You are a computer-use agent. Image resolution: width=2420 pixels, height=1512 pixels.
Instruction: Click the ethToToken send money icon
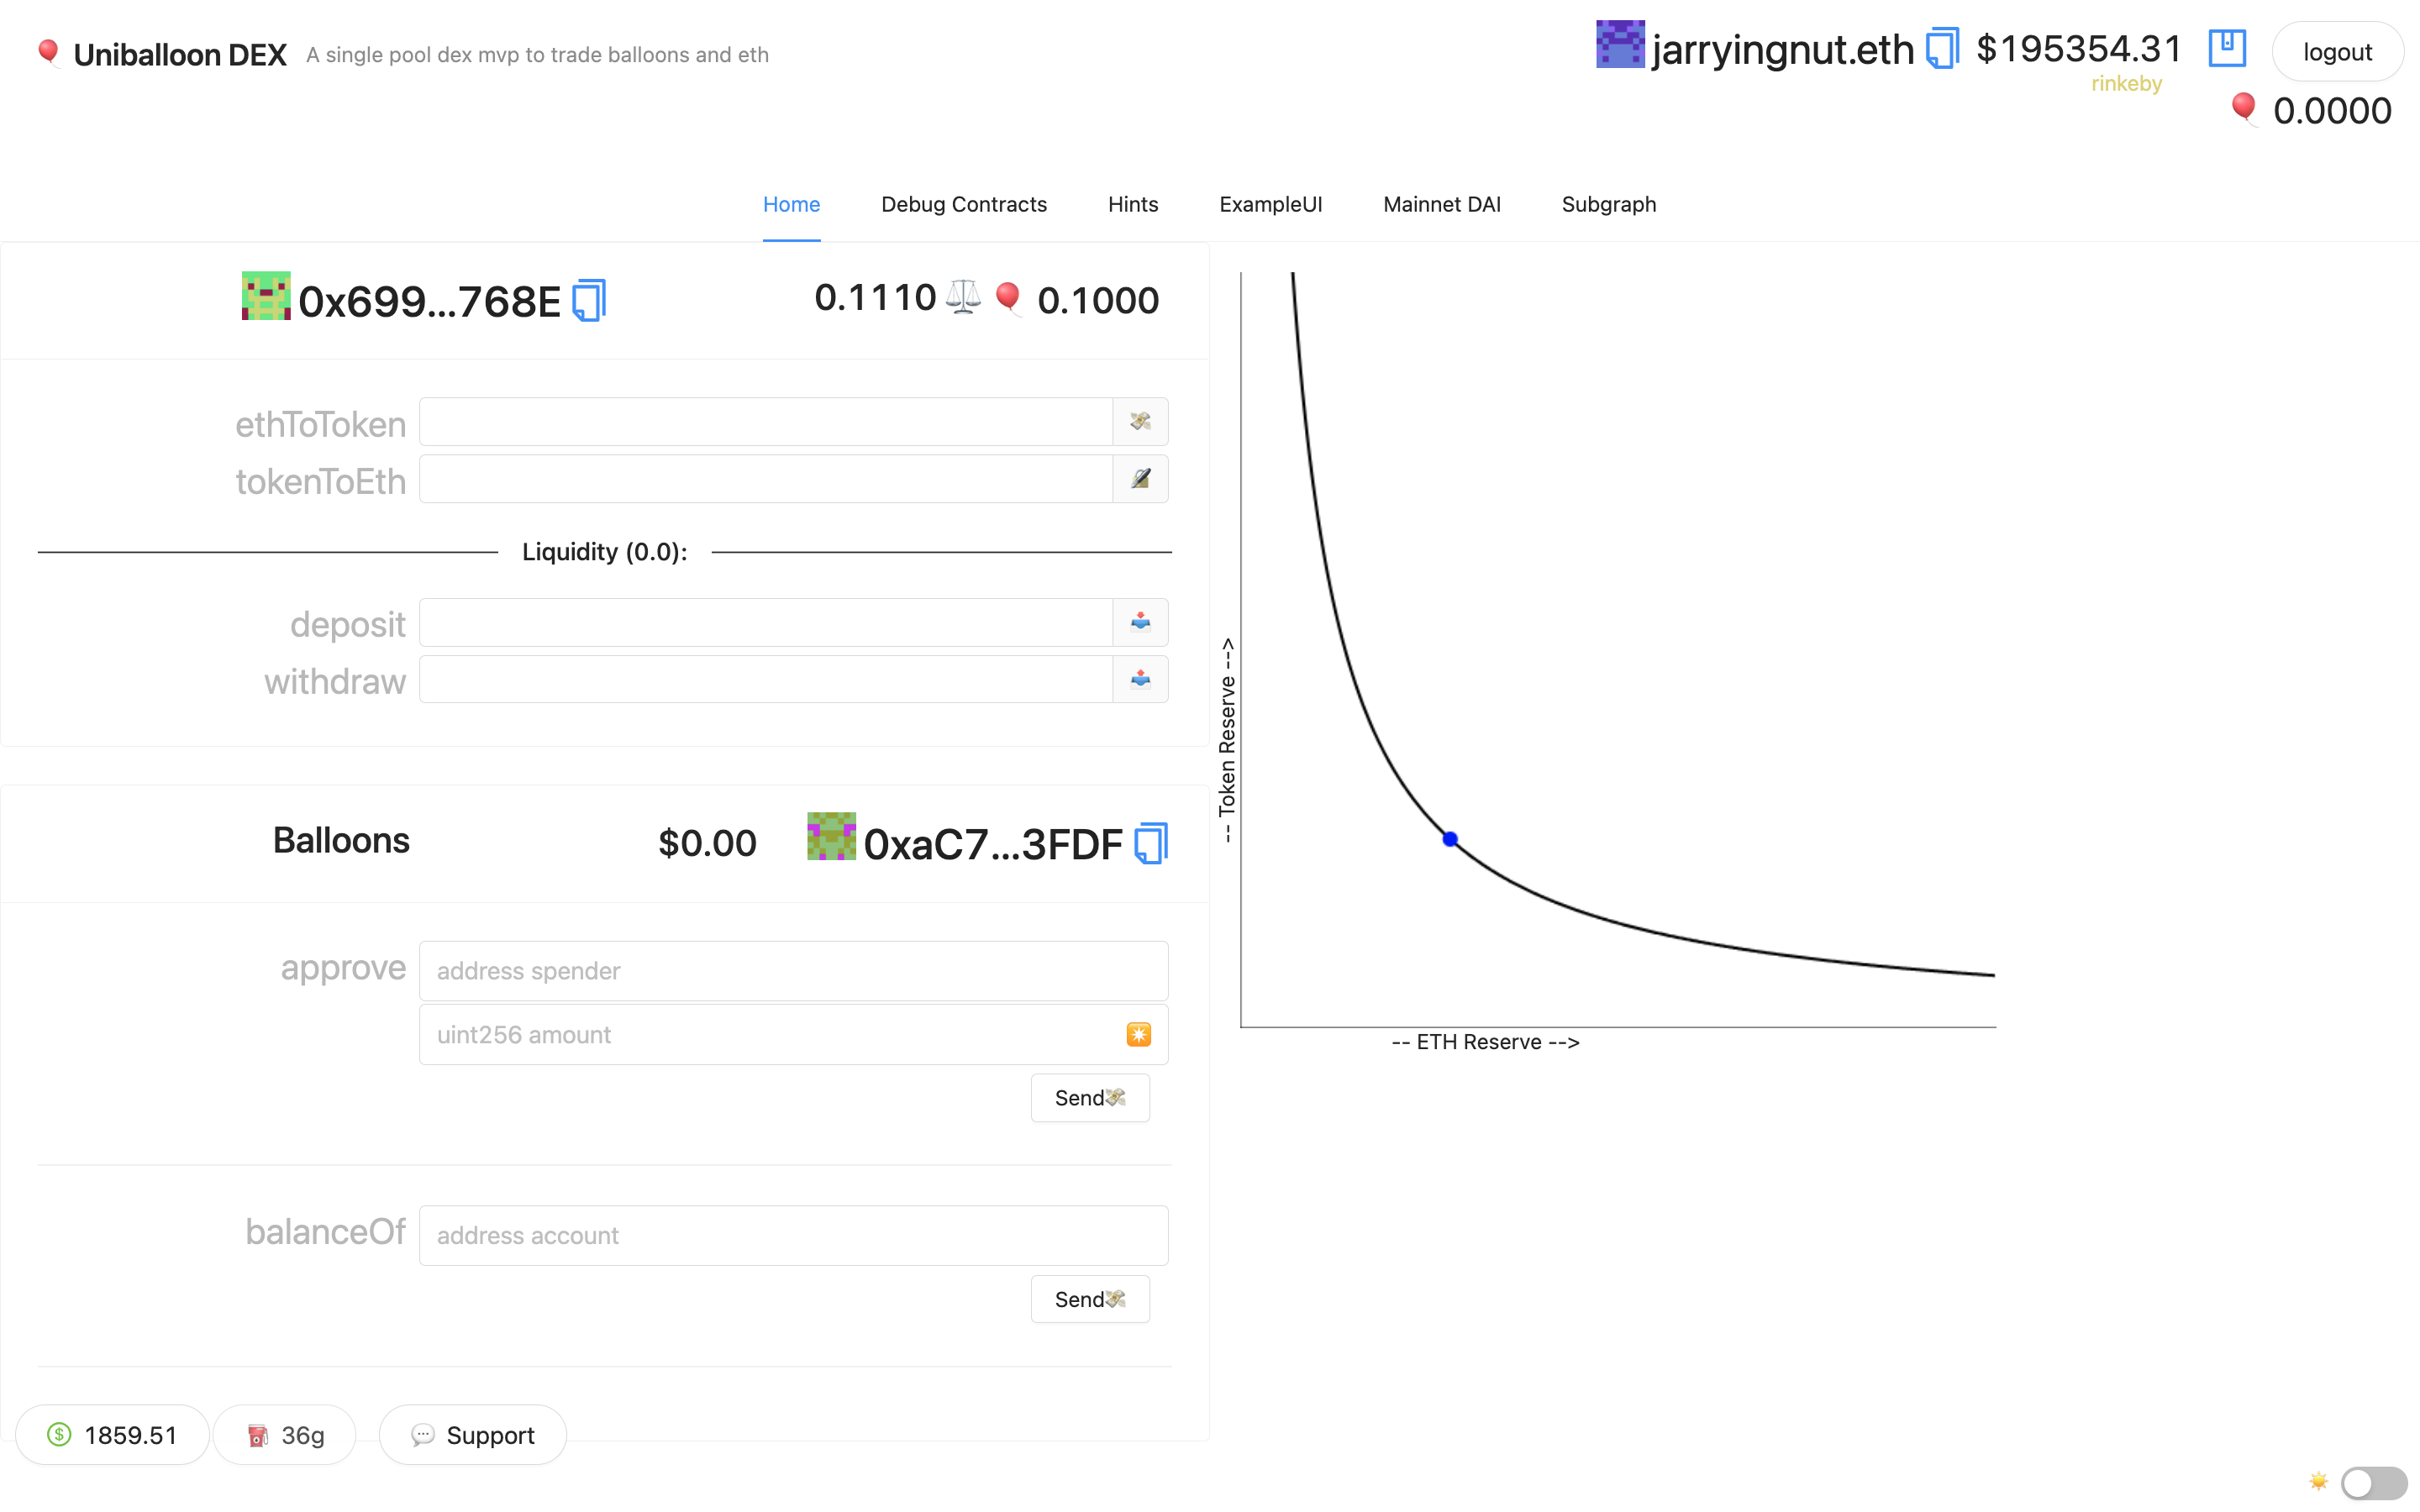point(1140,421)
